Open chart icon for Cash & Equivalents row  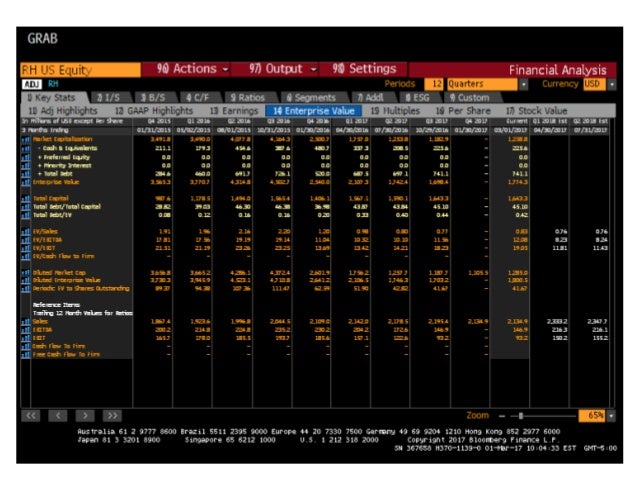click(26, 148)
